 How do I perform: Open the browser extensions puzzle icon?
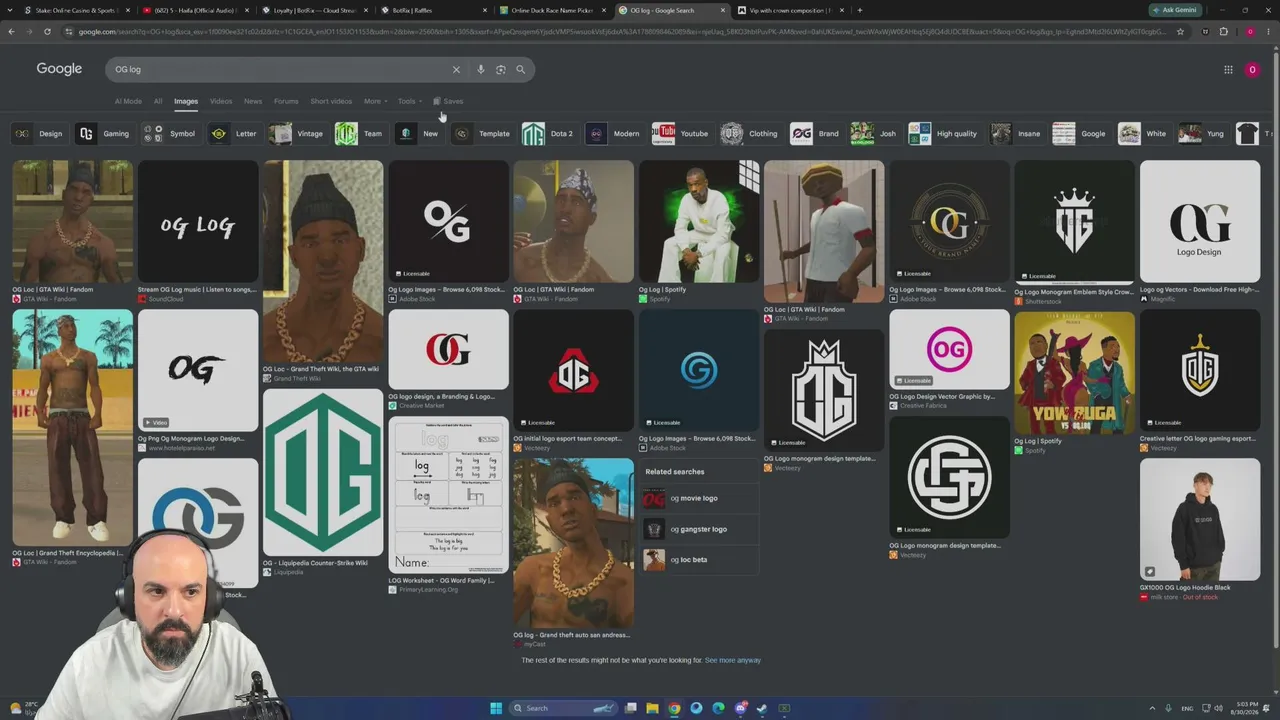[x=1223, y=32]
